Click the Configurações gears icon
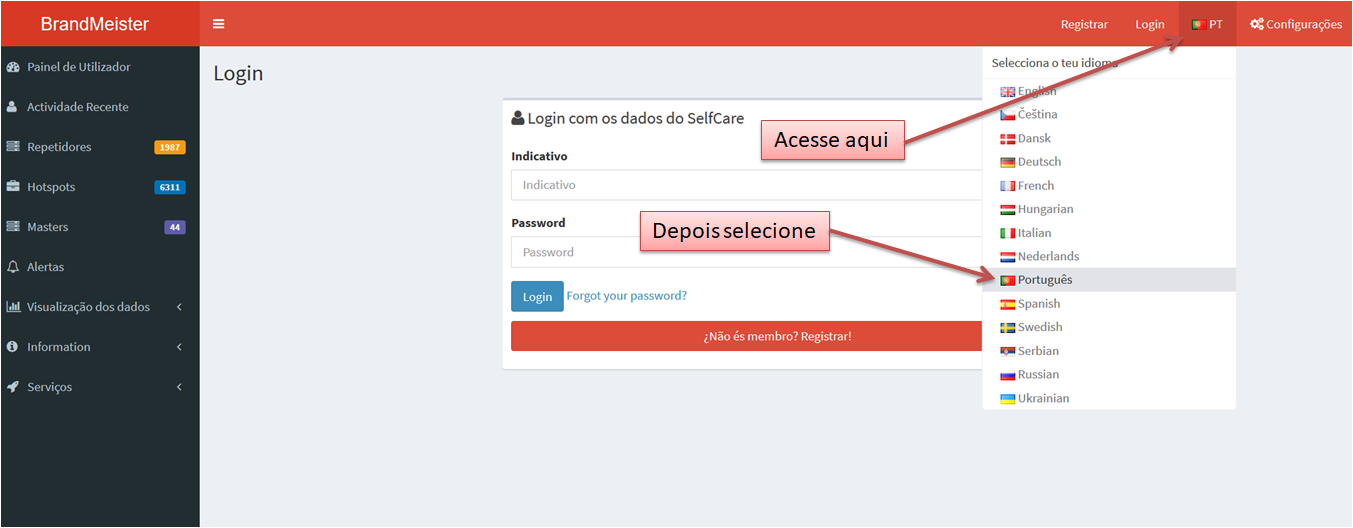 point(1257,24)
